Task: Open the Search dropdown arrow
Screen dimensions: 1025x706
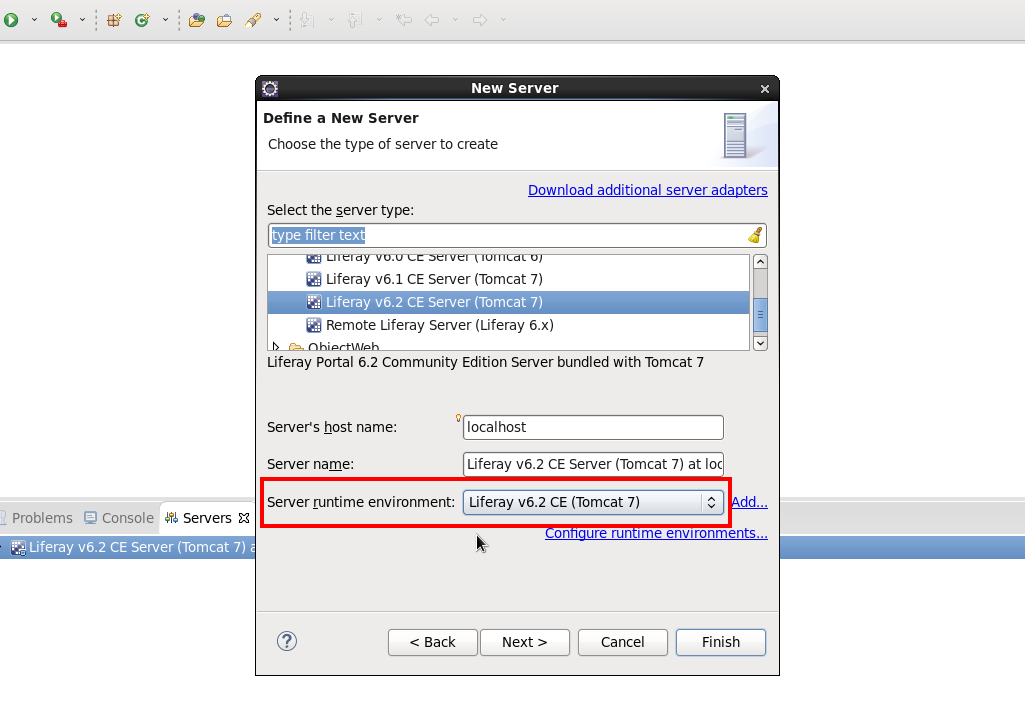Action: pos(277,20)
